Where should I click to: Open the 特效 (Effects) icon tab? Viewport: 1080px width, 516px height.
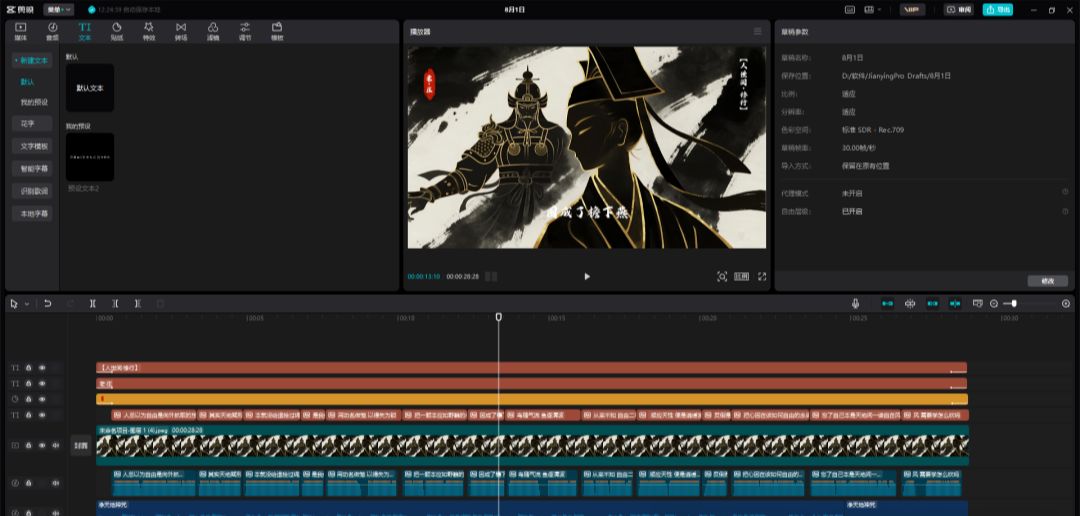[x=148, y=30]
